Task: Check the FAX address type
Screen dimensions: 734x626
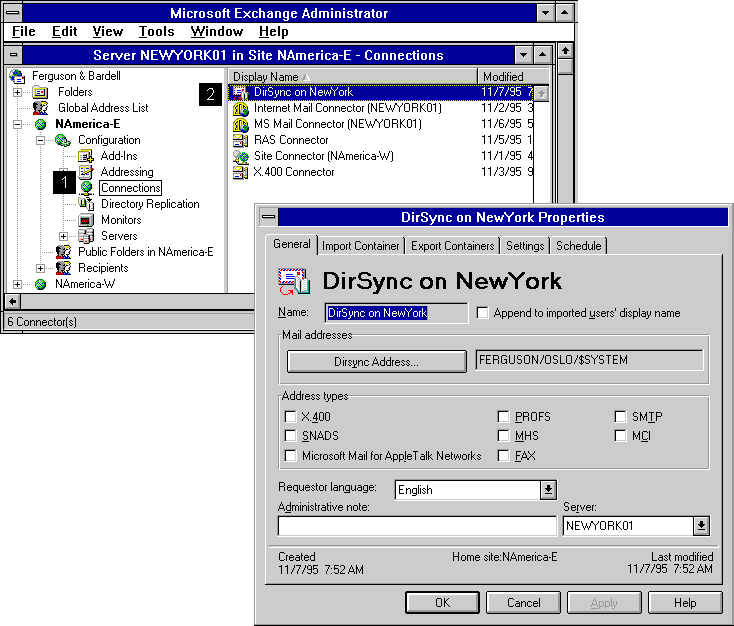Action: [x=503, y=456]
